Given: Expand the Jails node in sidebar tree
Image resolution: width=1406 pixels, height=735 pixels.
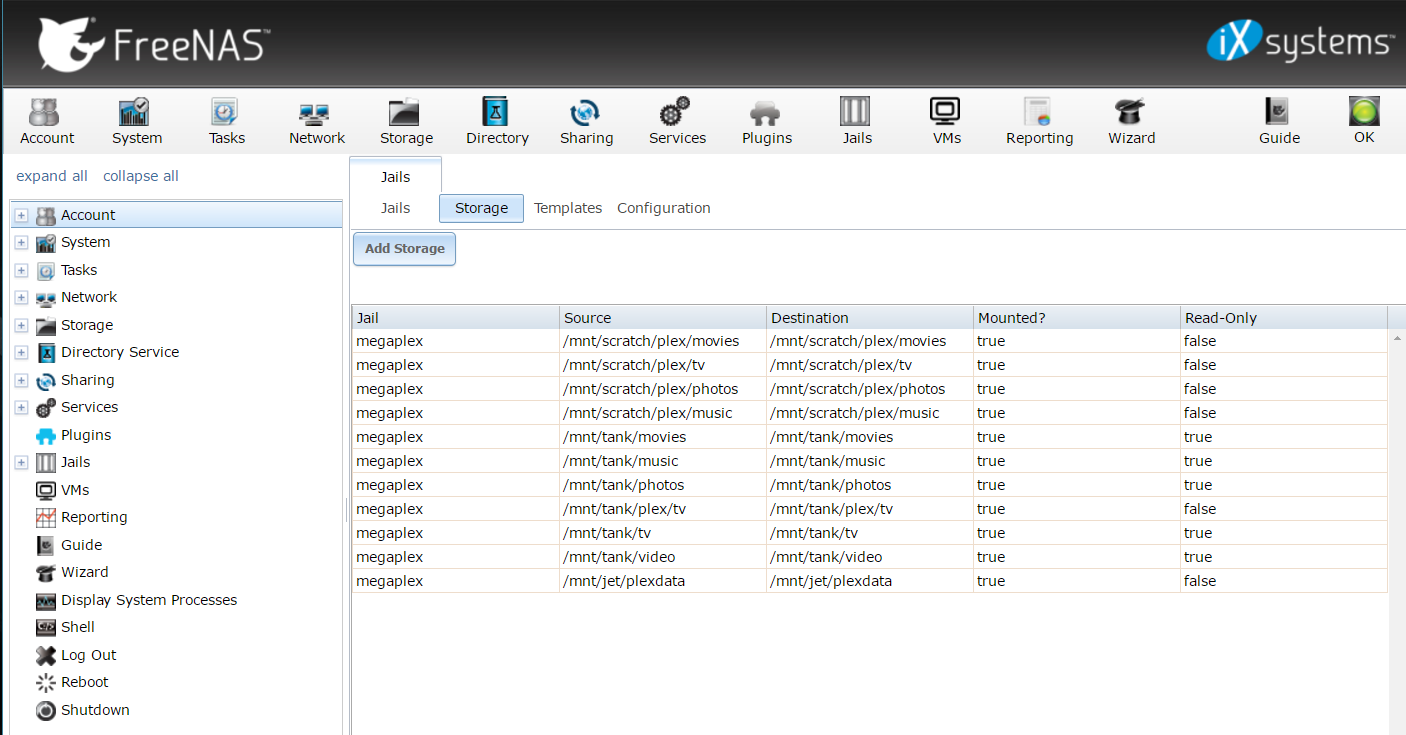Looking at the screenshot, I should (21, 462).
